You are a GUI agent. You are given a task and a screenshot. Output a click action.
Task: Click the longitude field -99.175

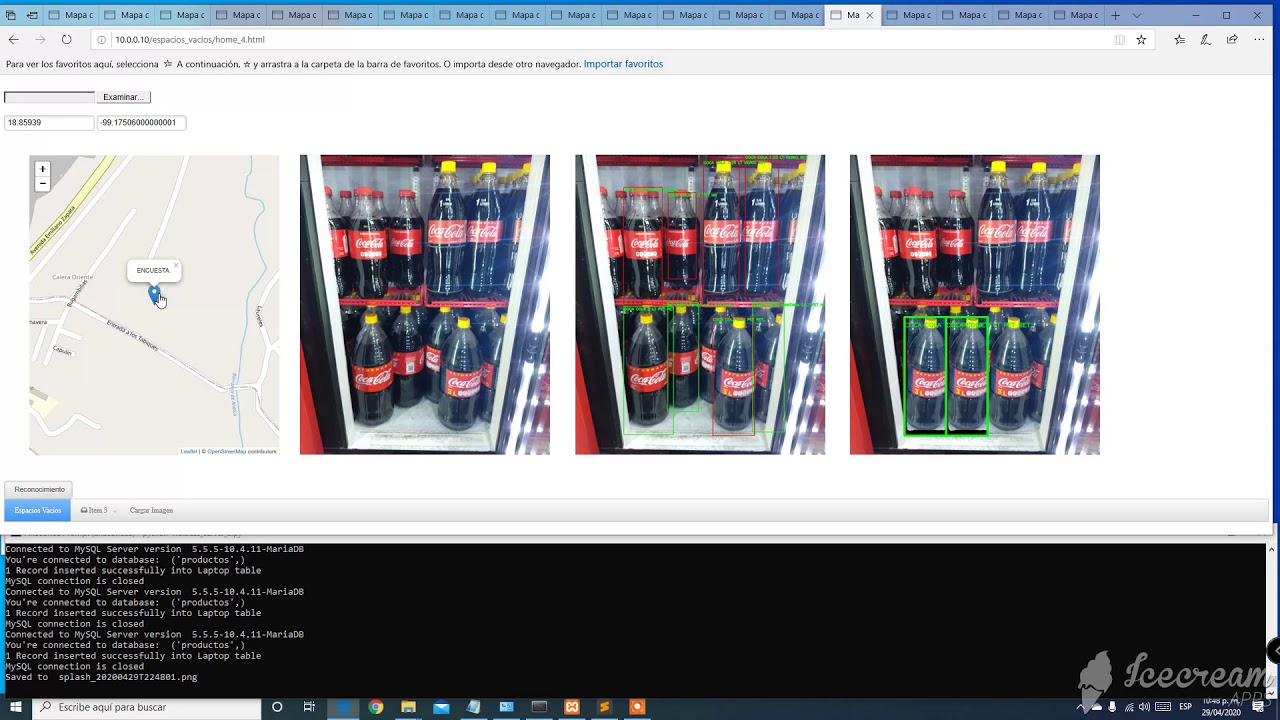(x=141, y=122)
